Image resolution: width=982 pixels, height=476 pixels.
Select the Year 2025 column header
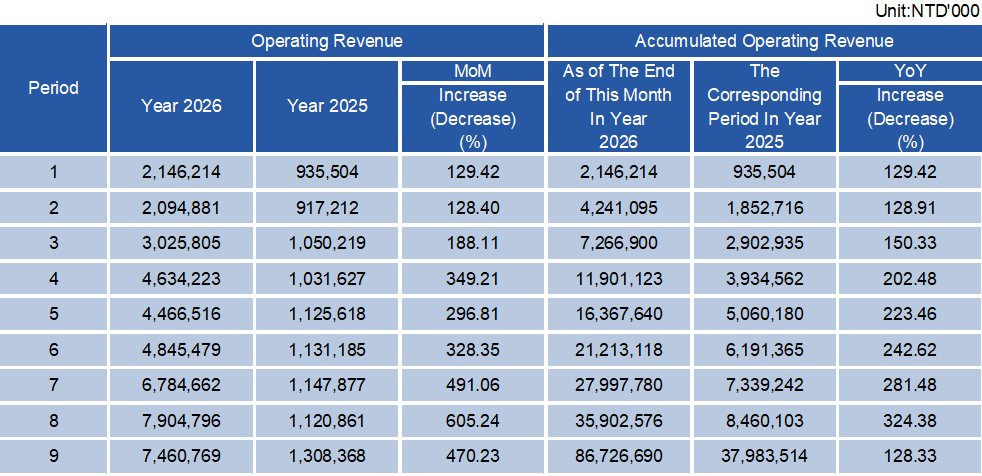click(328, 106)
